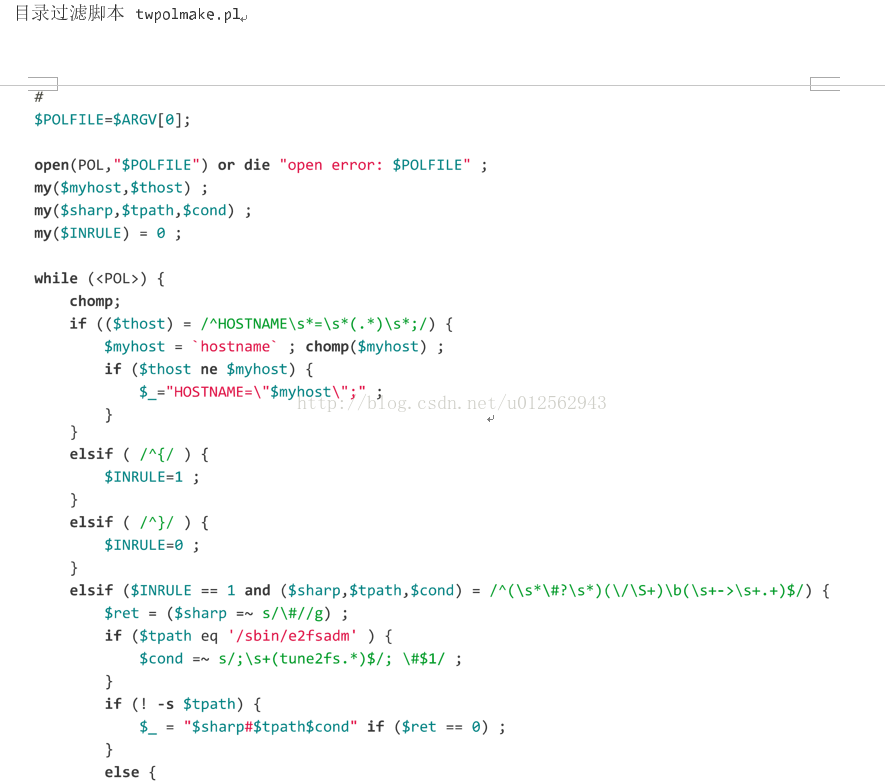
Task: Click the line 'my($myhost,$thost) ;'
Action: (121, 188)
